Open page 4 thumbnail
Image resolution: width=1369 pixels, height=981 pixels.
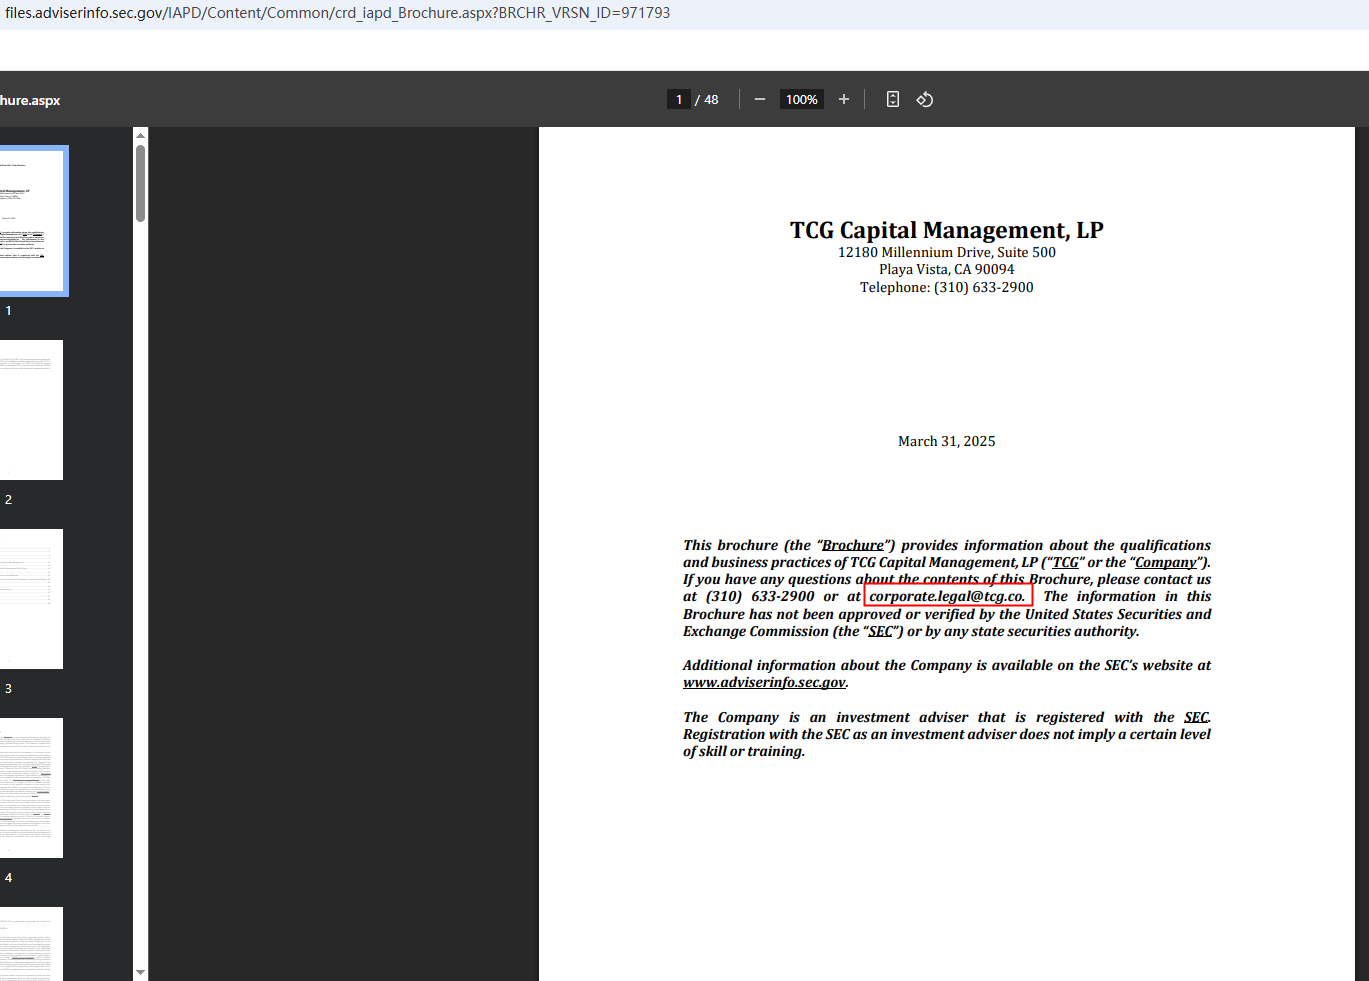click(31, 788)
